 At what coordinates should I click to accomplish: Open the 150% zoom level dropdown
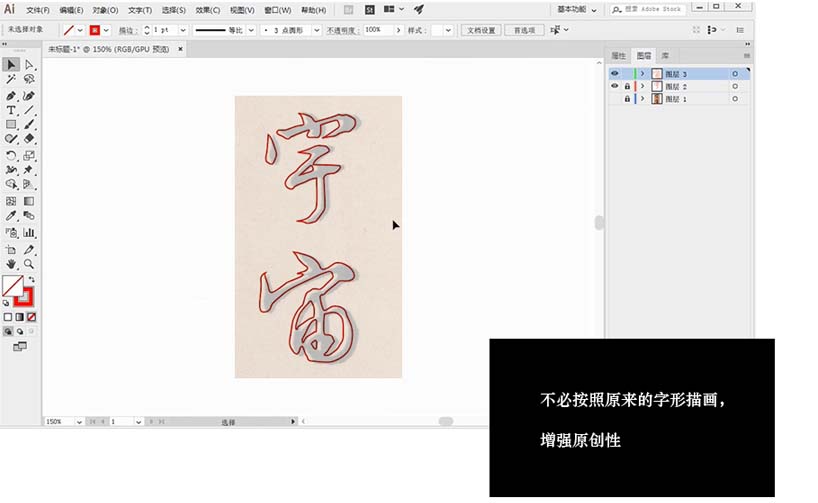(x=79, y=422)
